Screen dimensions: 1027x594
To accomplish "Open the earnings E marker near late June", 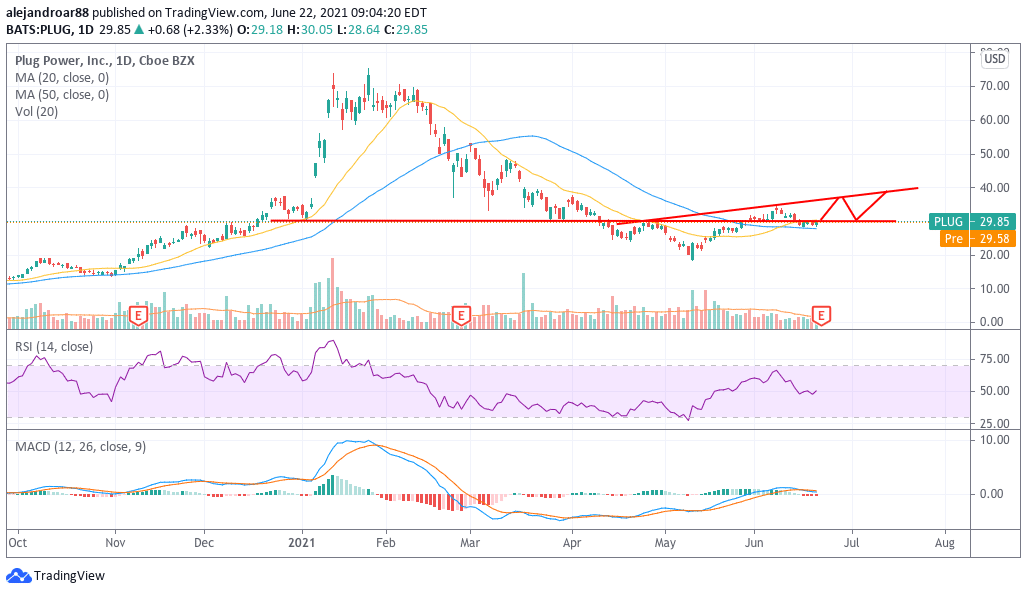I will 821,316.
